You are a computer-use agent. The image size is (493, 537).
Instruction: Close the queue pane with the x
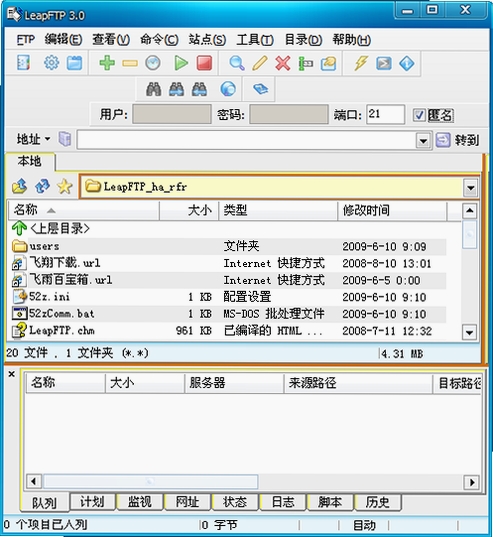[x=12, y=374]
